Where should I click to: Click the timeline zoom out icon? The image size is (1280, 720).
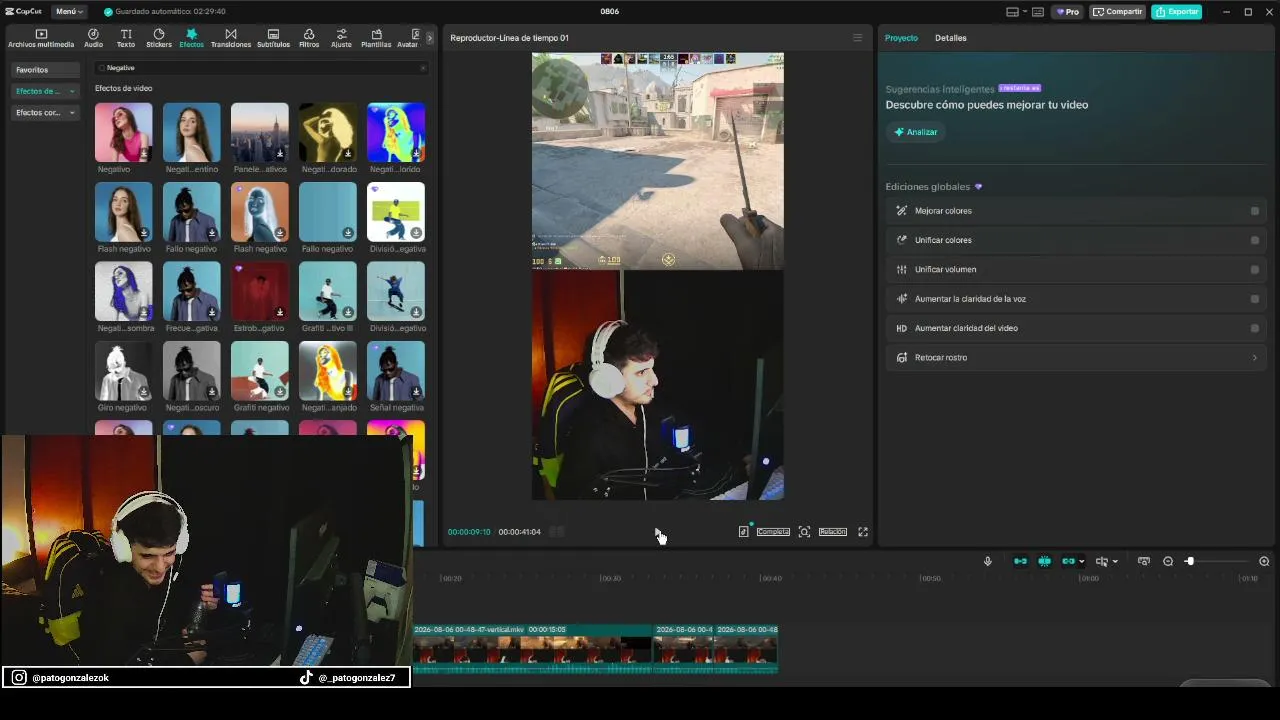pos(1168,562)
